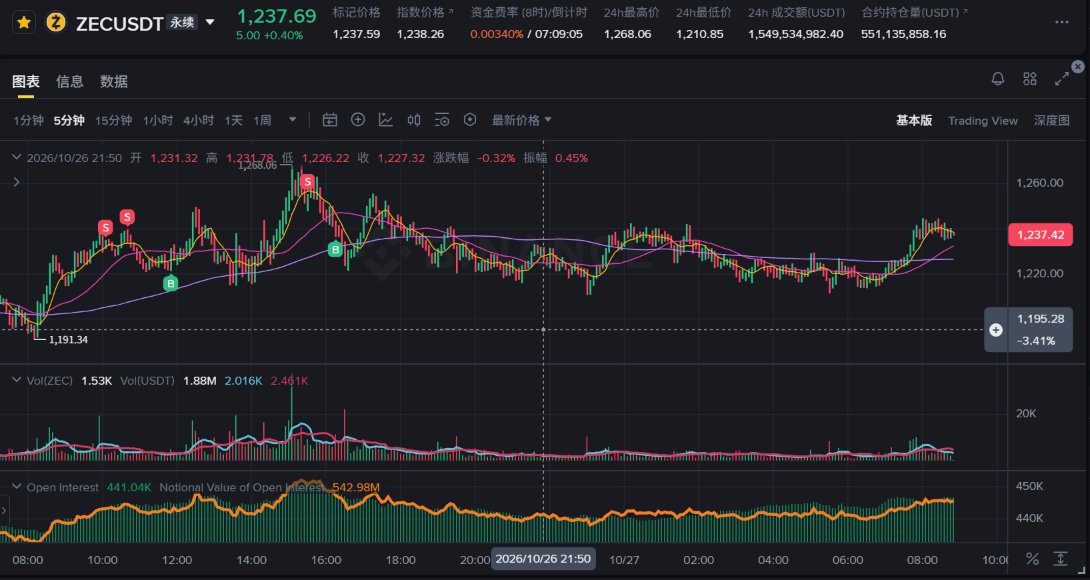Open the 合约持仓量(USDT) open interest link
Viewport: 1090px width, 580px height.
point(914,13)
